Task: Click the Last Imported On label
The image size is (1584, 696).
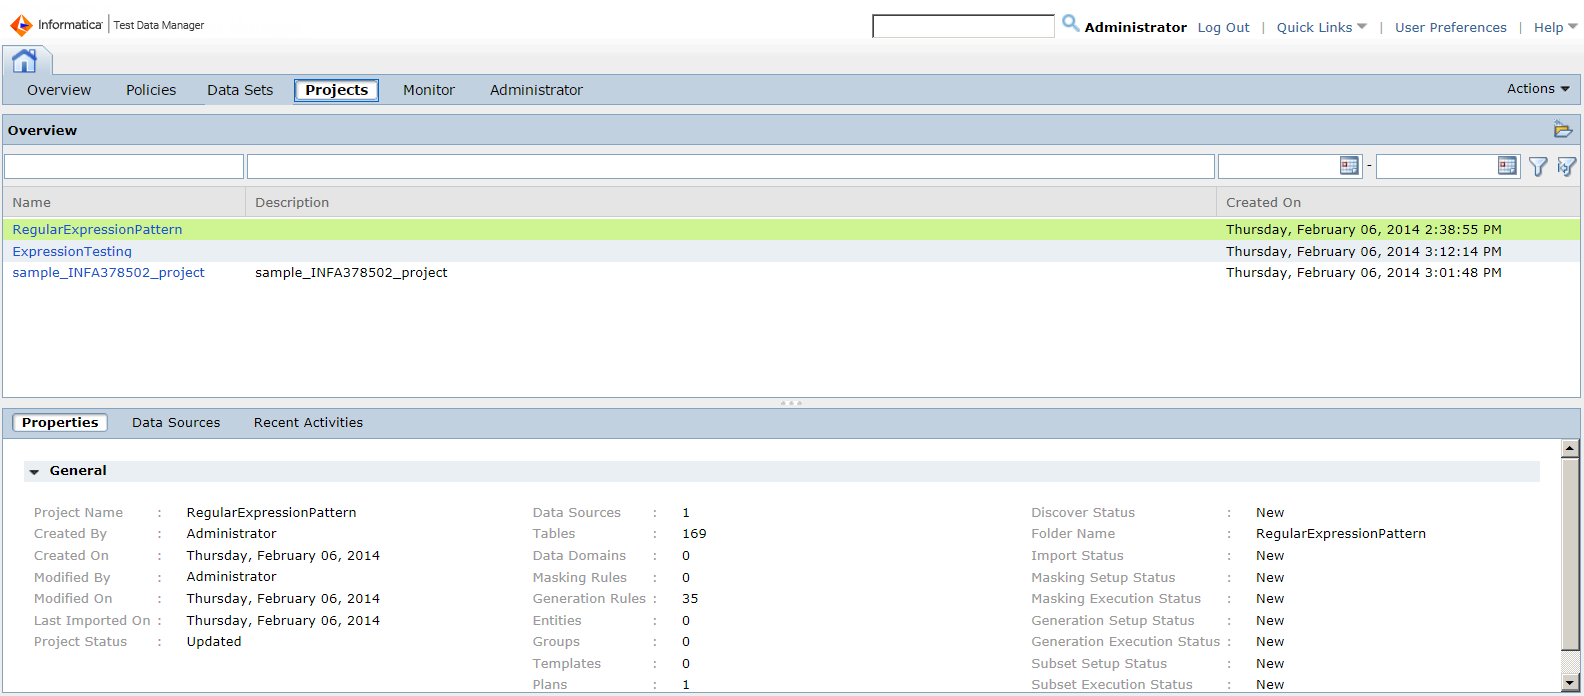Action: pos(92,621)
